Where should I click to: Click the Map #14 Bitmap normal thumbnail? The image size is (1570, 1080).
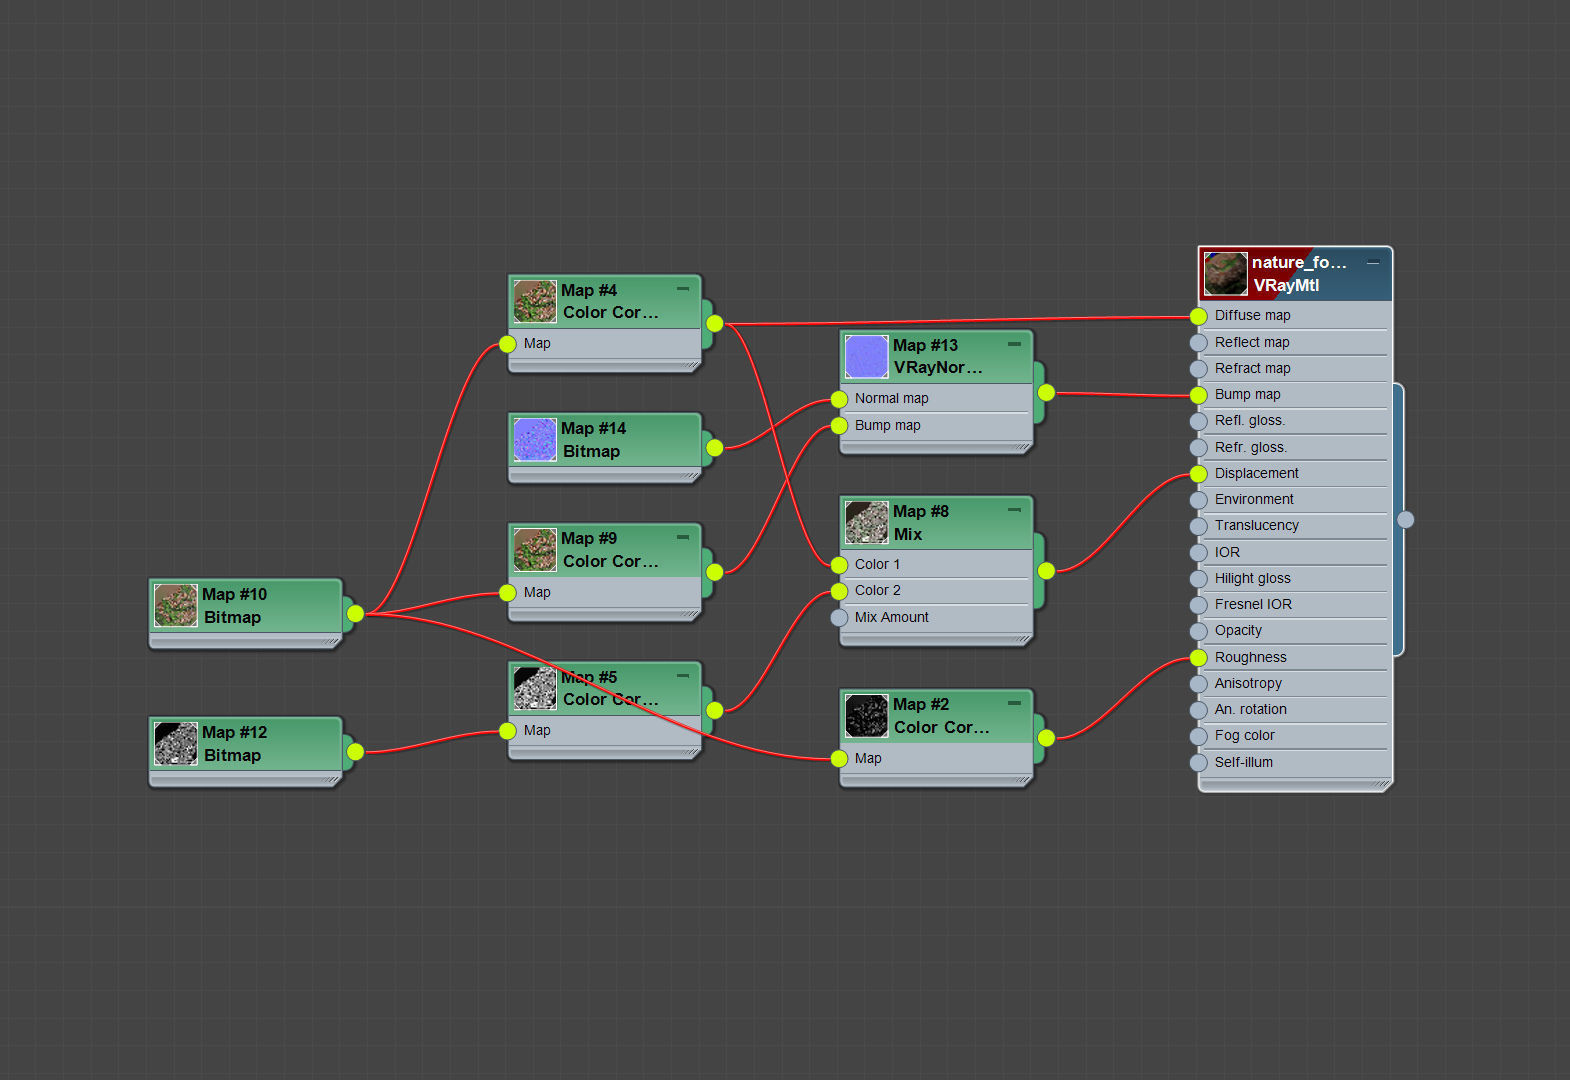tap(535, 440)
